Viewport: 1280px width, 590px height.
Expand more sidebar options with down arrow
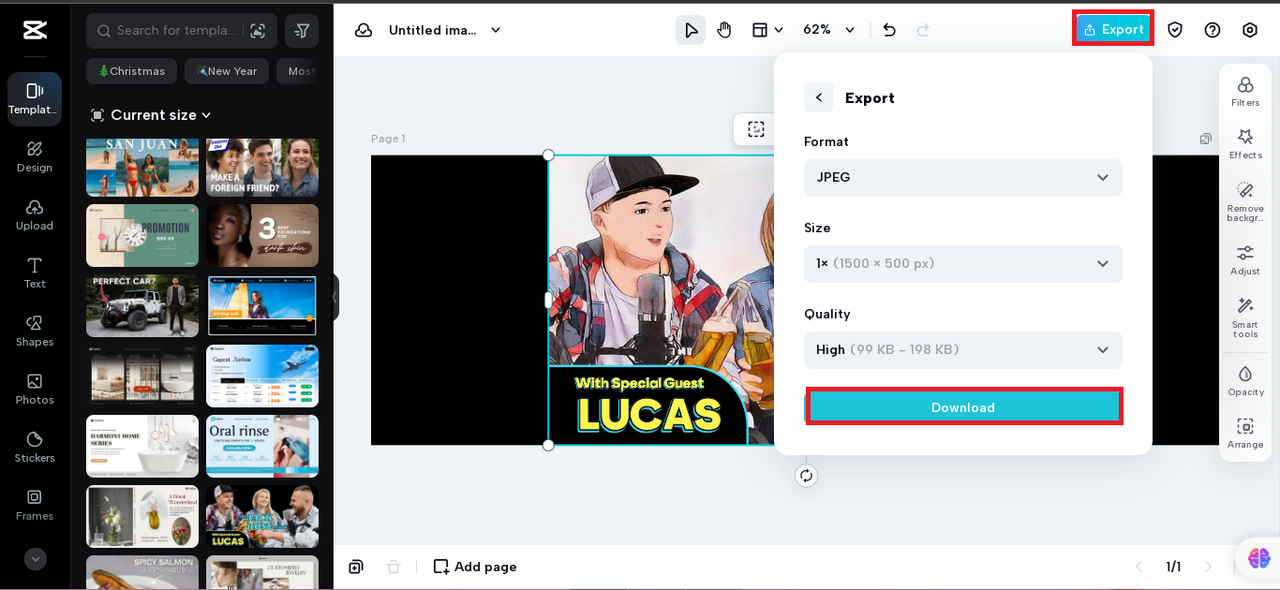tap(35, 559)
